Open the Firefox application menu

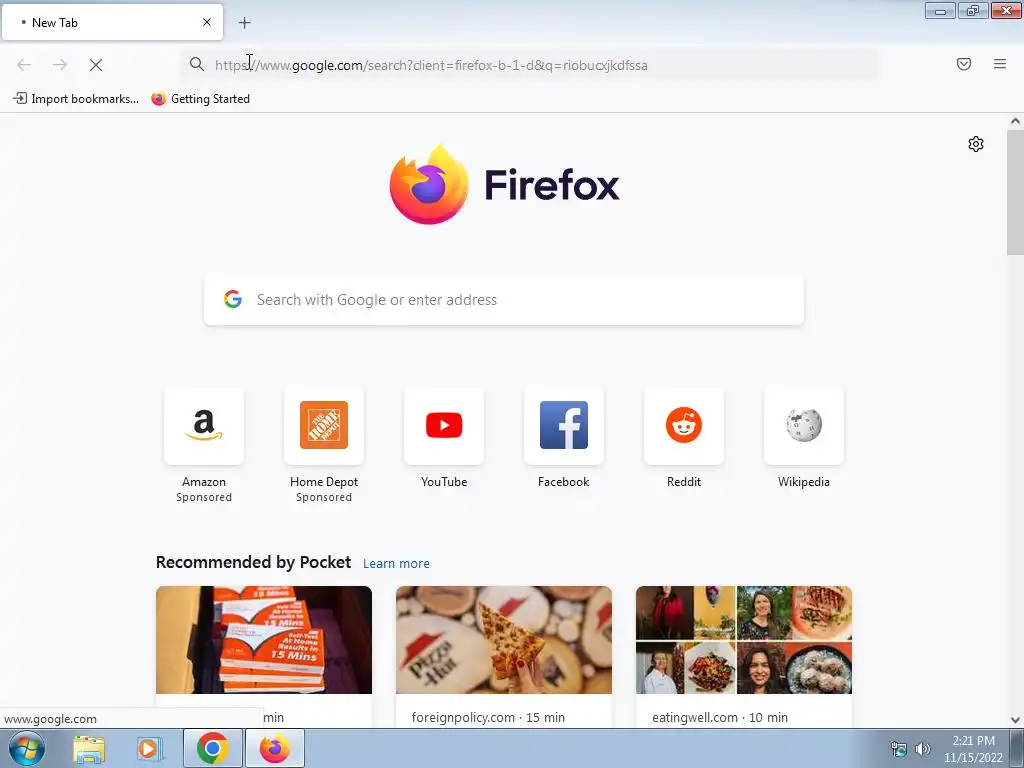(x=1000, y=64)
